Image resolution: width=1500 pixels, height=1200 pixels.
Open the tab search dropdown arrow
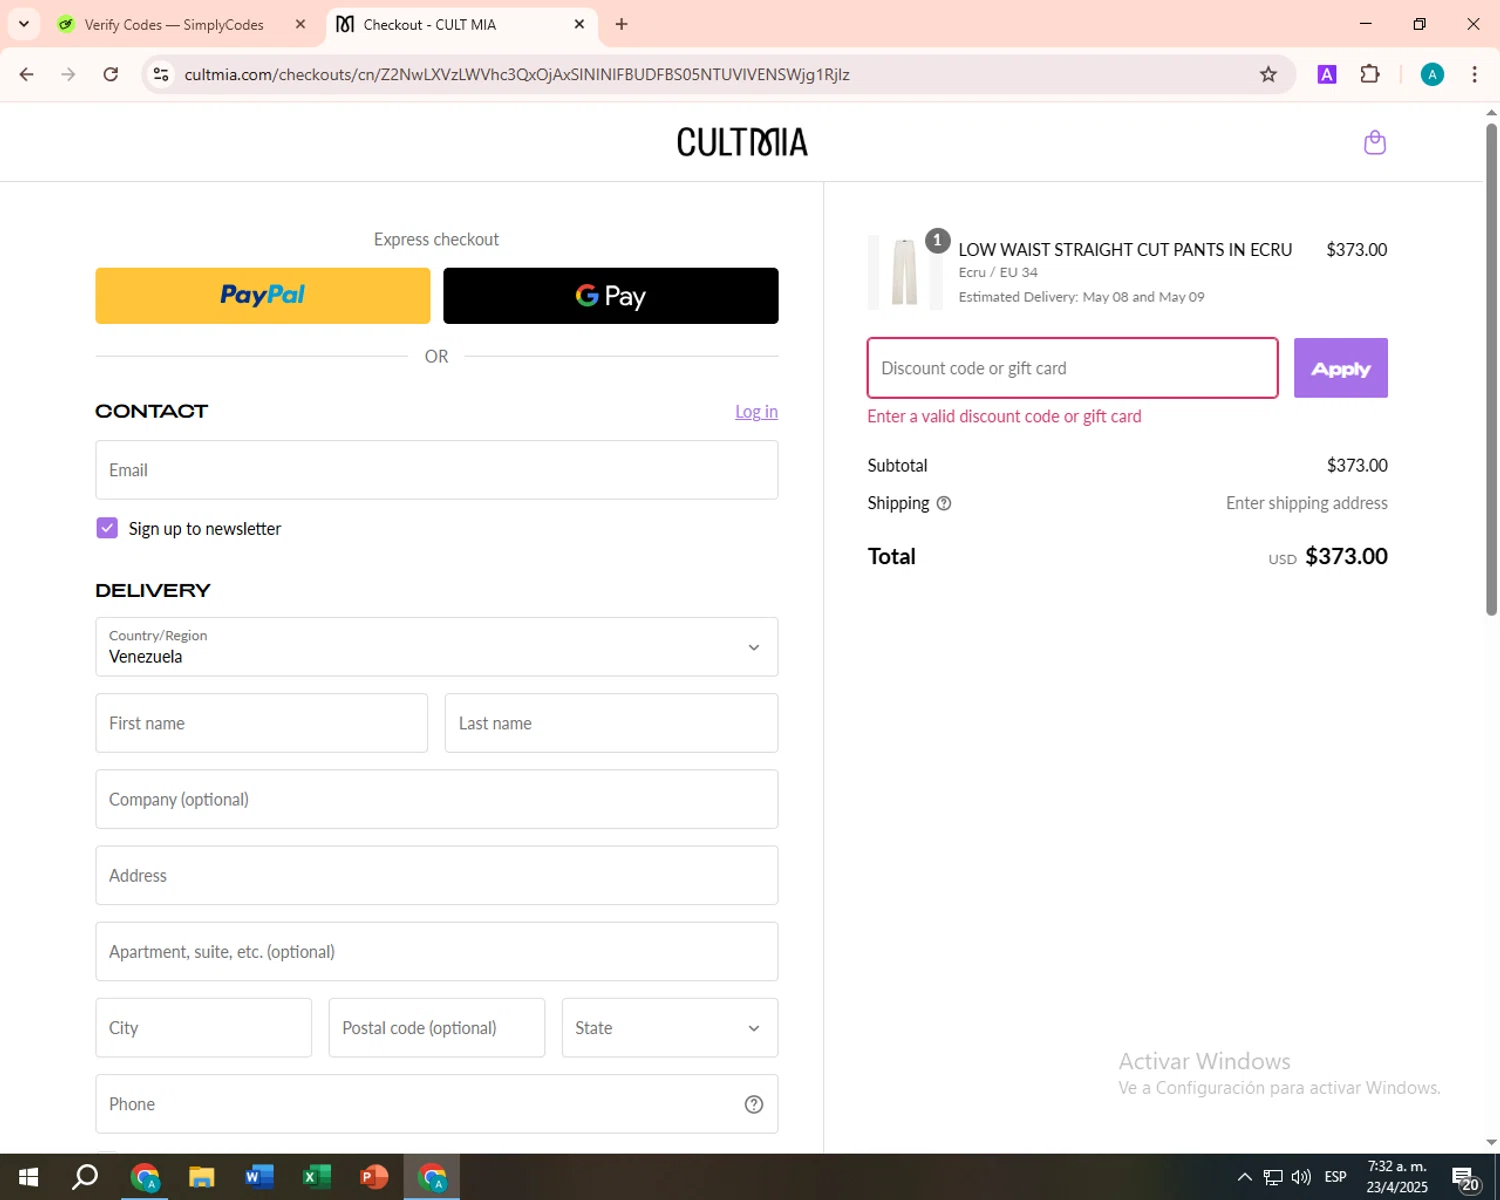point(24,24)
